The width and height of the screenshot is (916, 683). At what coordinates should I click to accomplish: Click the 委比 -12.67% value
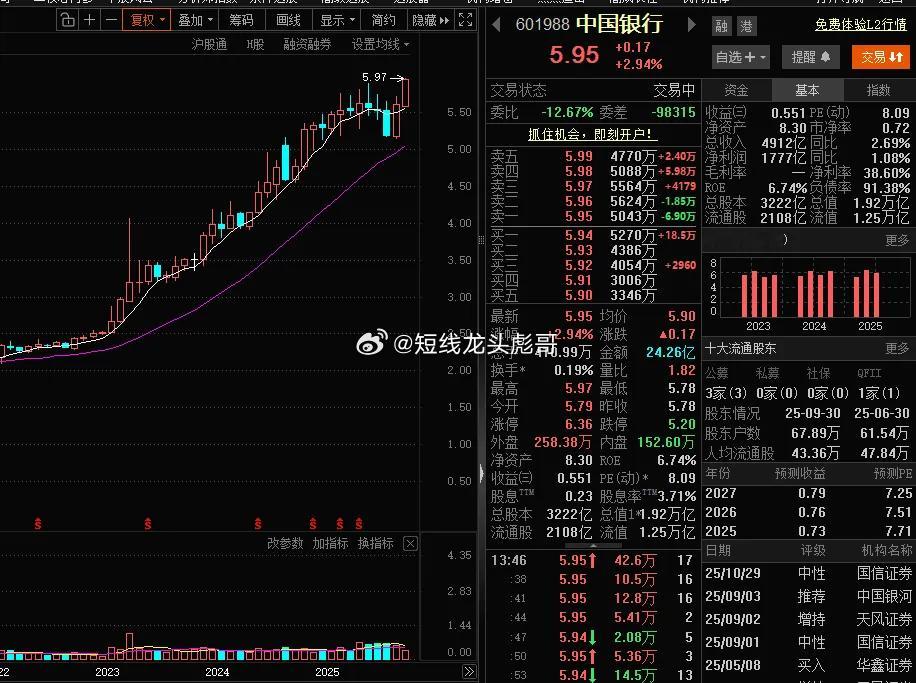coord(567,112)
